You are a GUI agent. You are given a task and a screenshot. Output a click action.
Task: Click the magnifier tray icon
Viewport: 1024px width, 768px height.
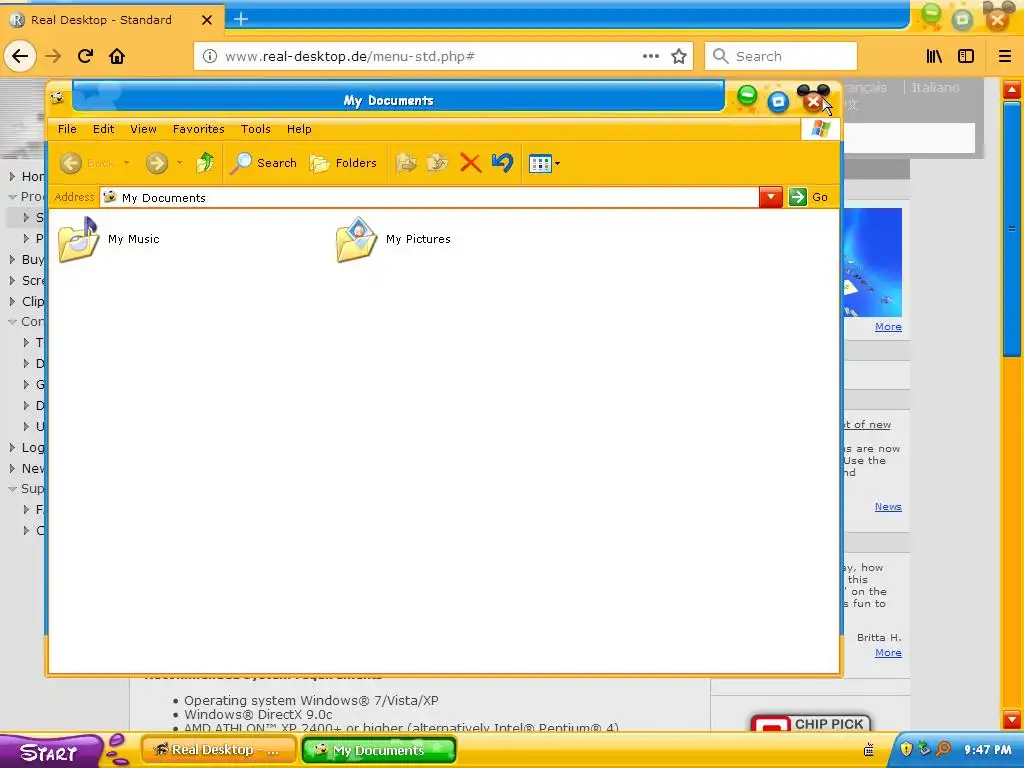943,749
